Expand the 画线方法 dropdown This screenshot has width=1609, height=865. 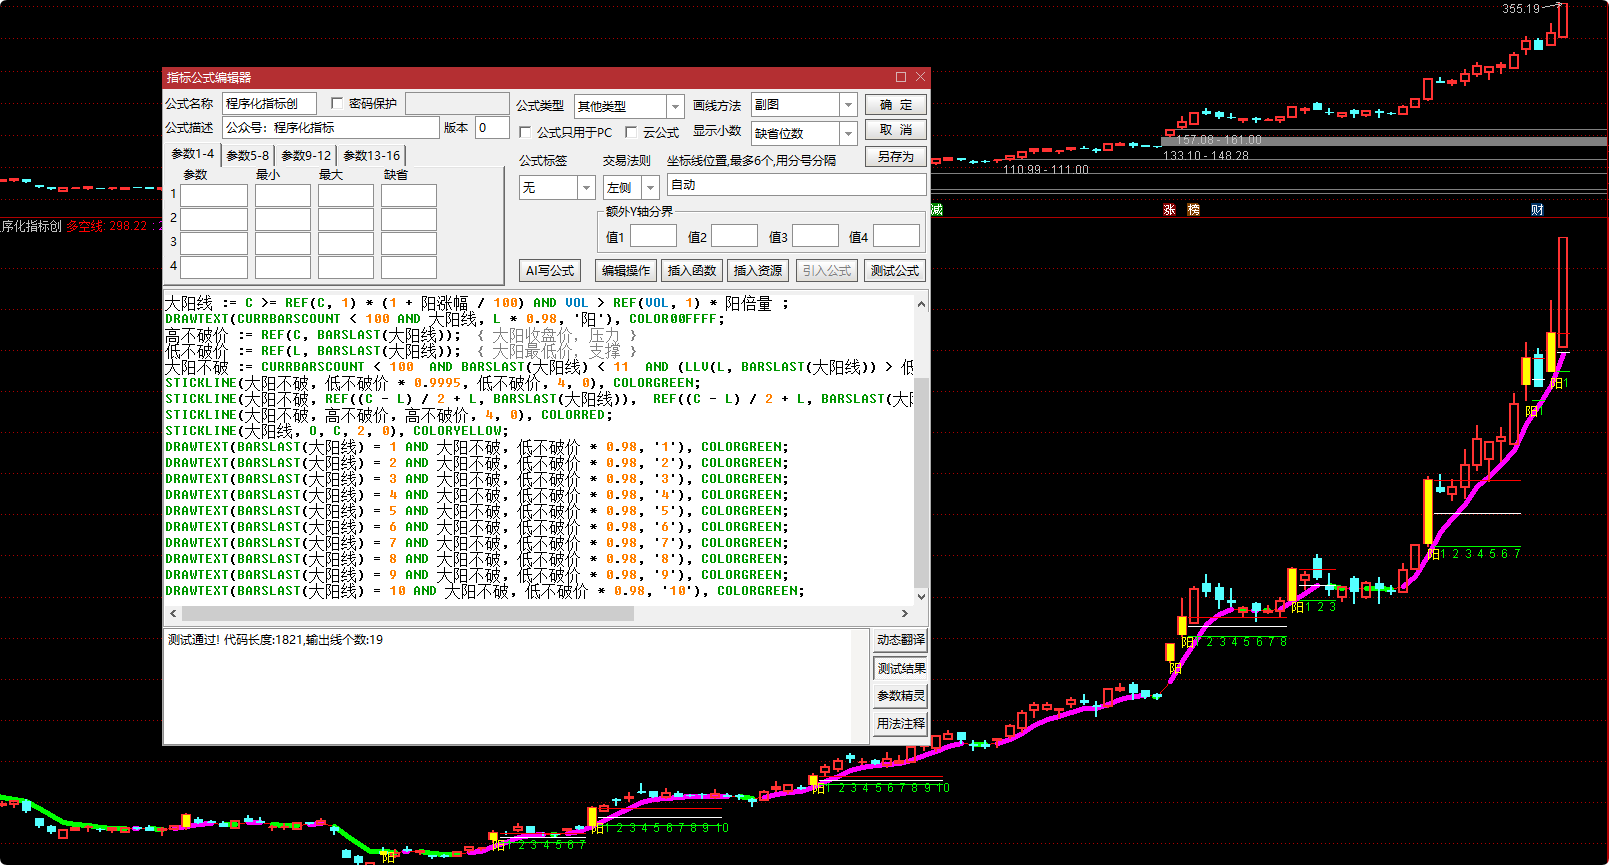point(848,105)
